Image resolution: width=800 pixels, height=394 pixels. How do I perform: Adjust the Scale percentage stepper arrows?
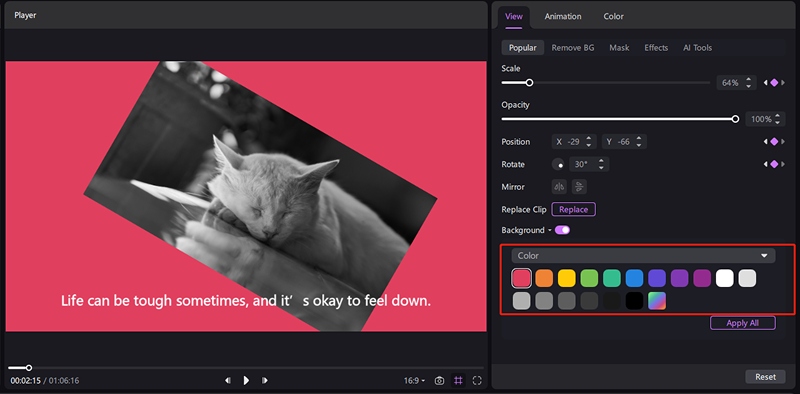pyautogui.click(x=748, y=83)
